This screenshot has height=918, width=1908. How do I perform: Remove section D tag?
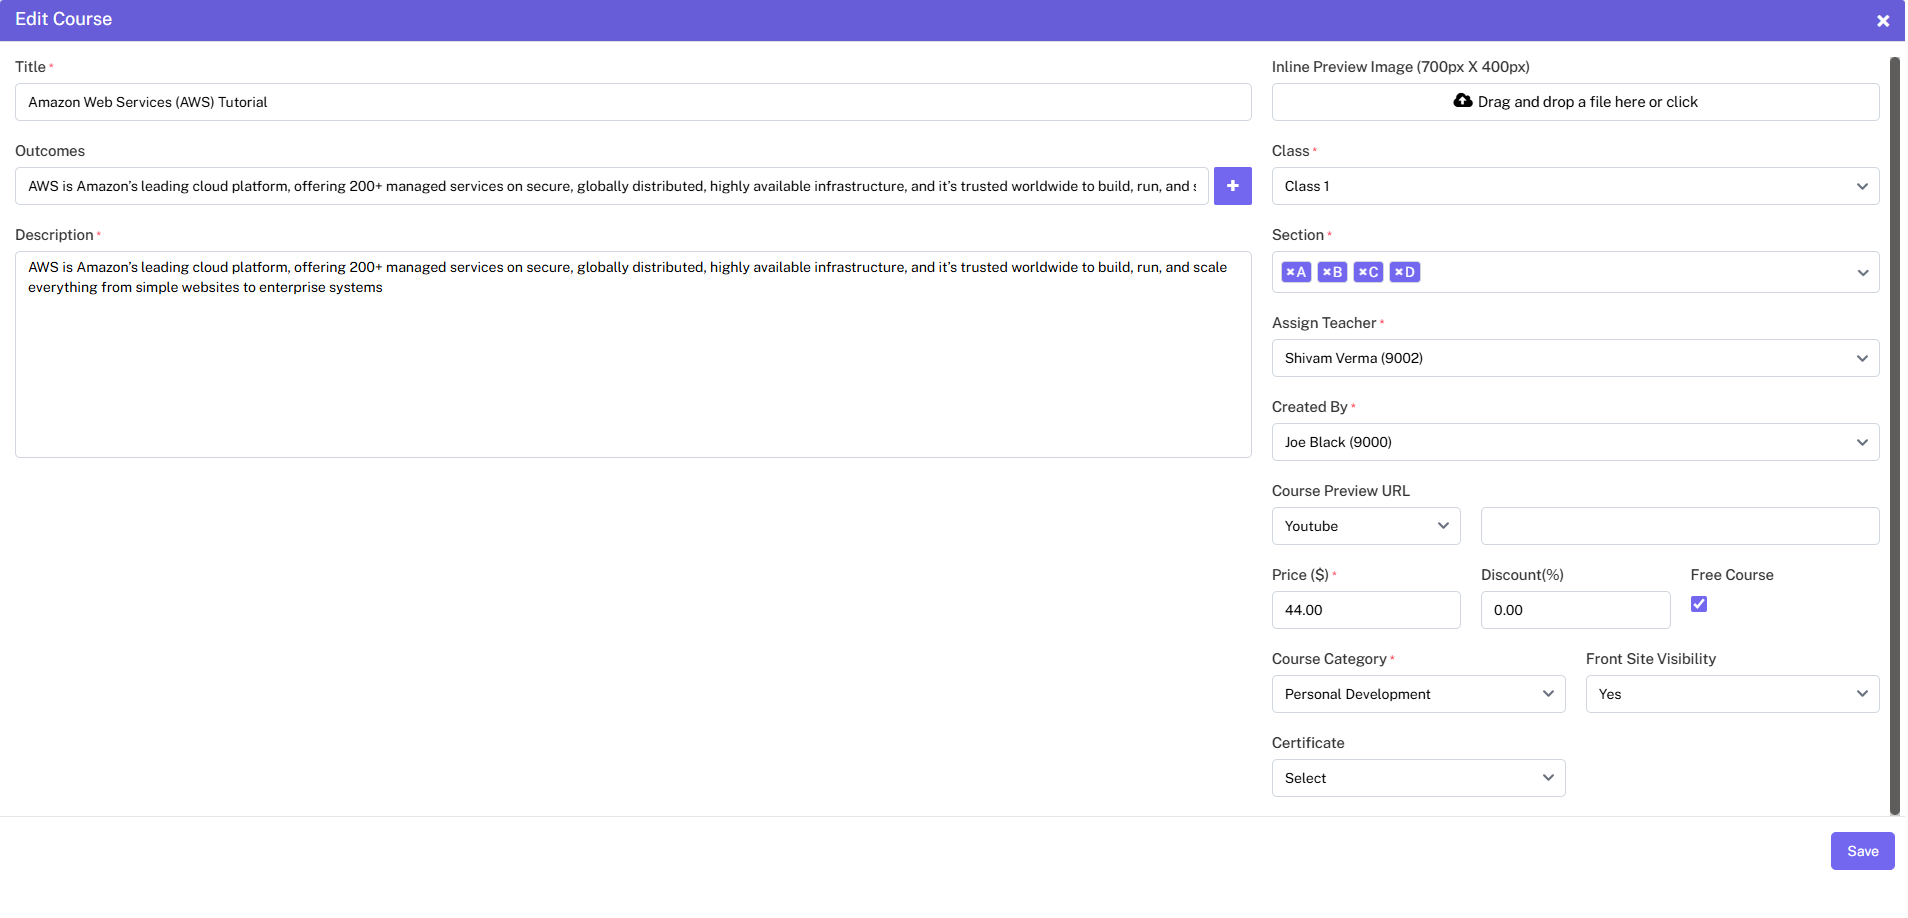pyautogui.click(x=1398, y=272)
